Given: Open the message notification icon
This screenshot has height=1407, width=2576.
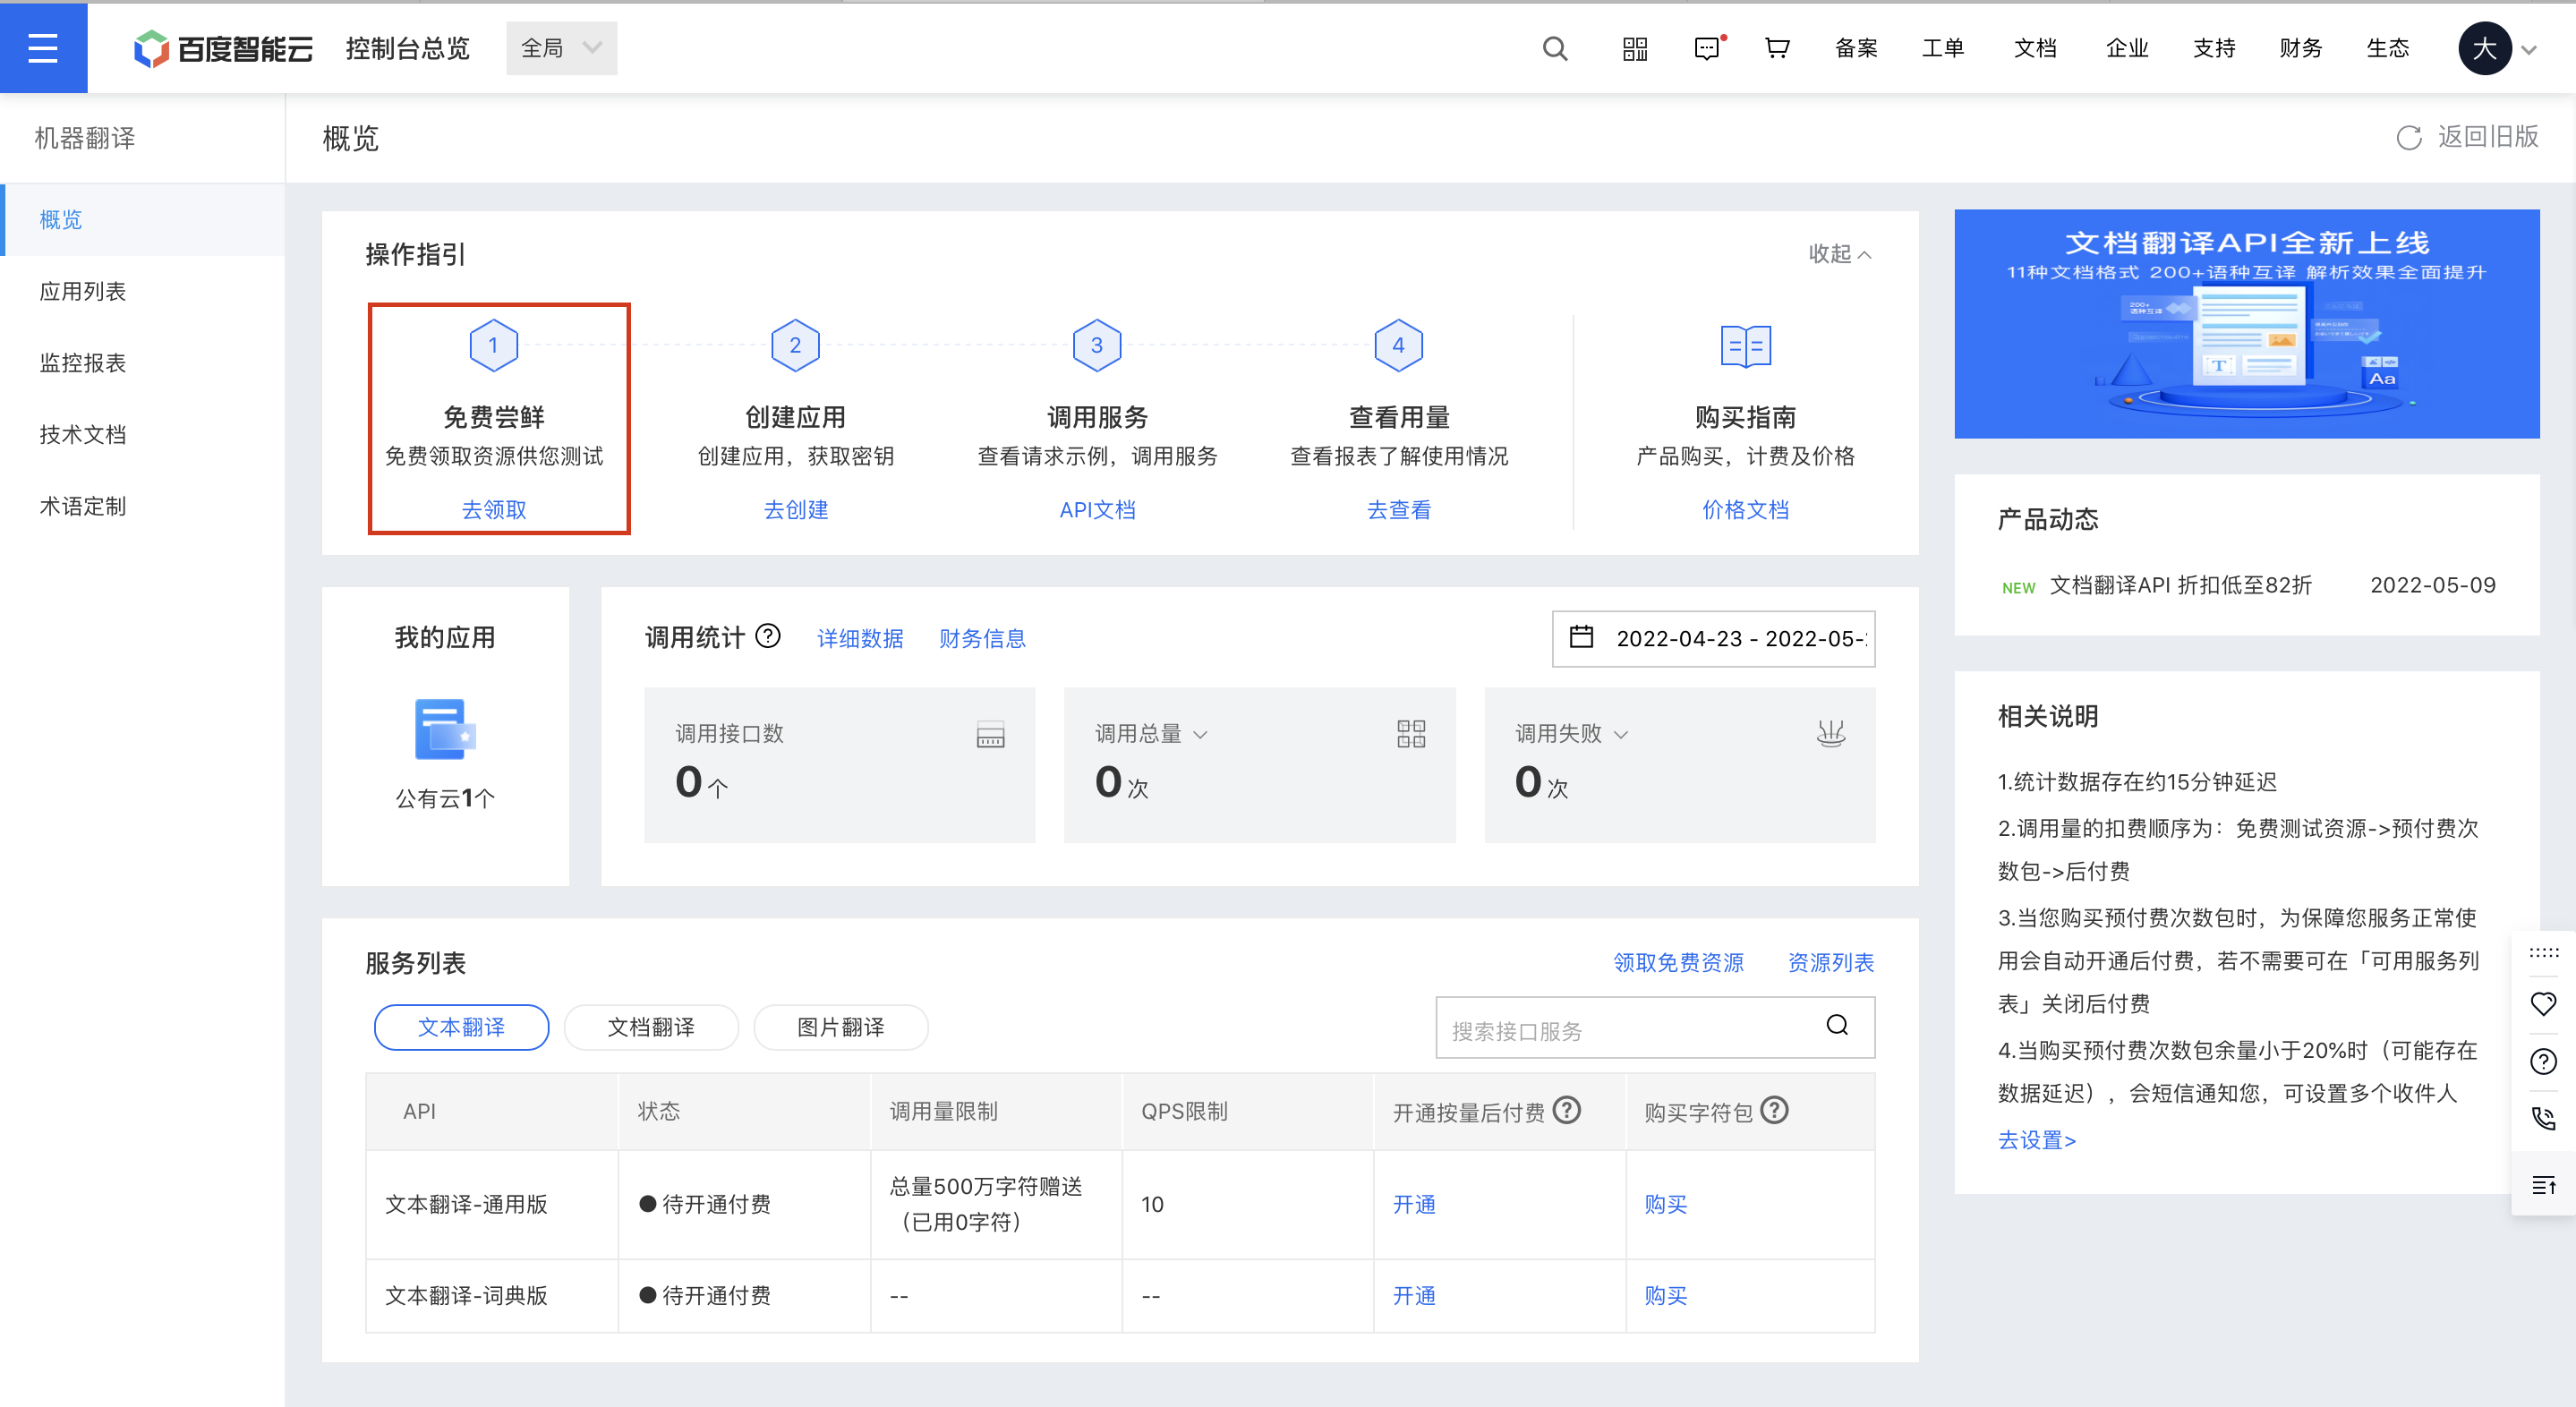Looking at the screenshot, I should tap(1708, 48).
